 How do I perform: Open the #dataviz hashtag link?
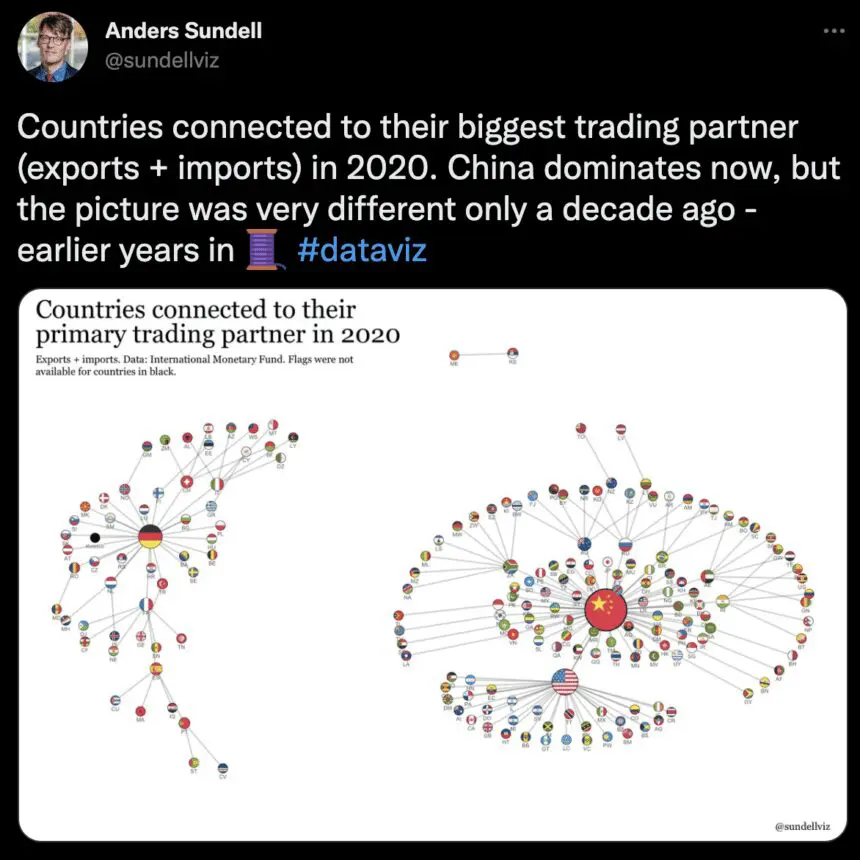coord(361,248)
